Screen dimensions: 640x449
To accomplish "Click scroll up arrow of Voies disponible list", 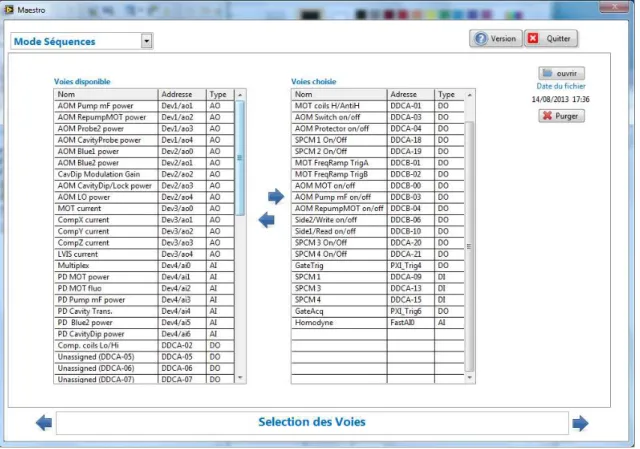I will tap(240, 95).
